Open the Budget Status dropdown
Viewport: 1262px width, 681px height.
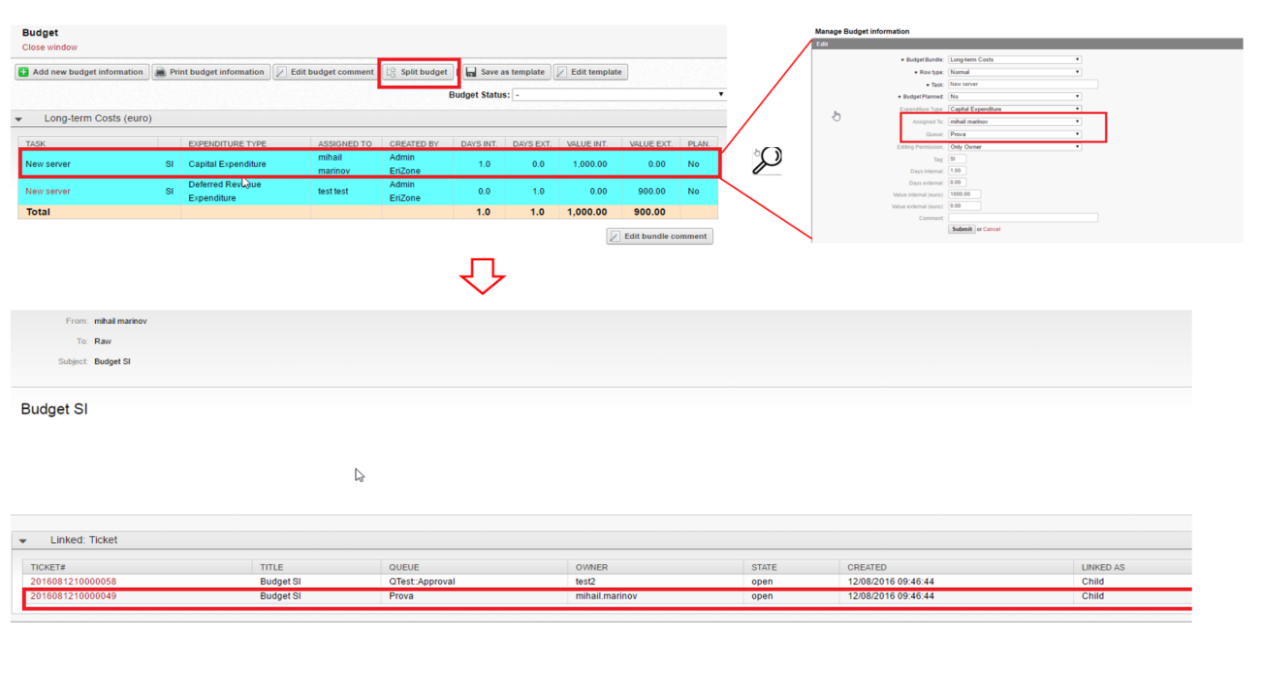click(x=619, y=94)
